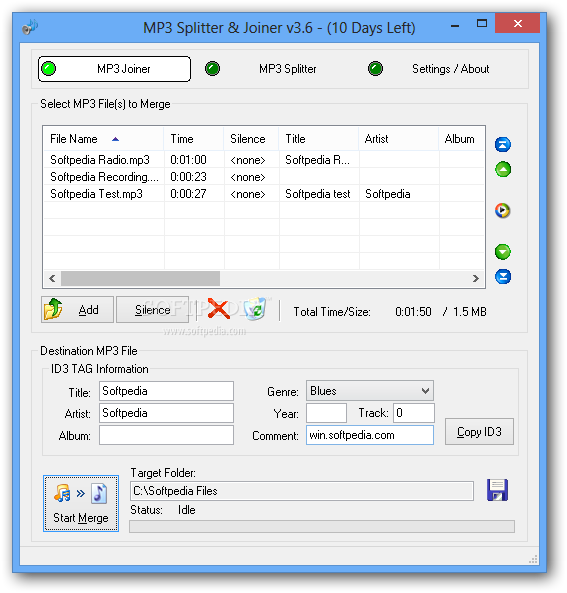Click the Comment field with win.softpedia.com
Image resolution: width=567 pixels, height=593 pixels.
[x=370, y=435]
